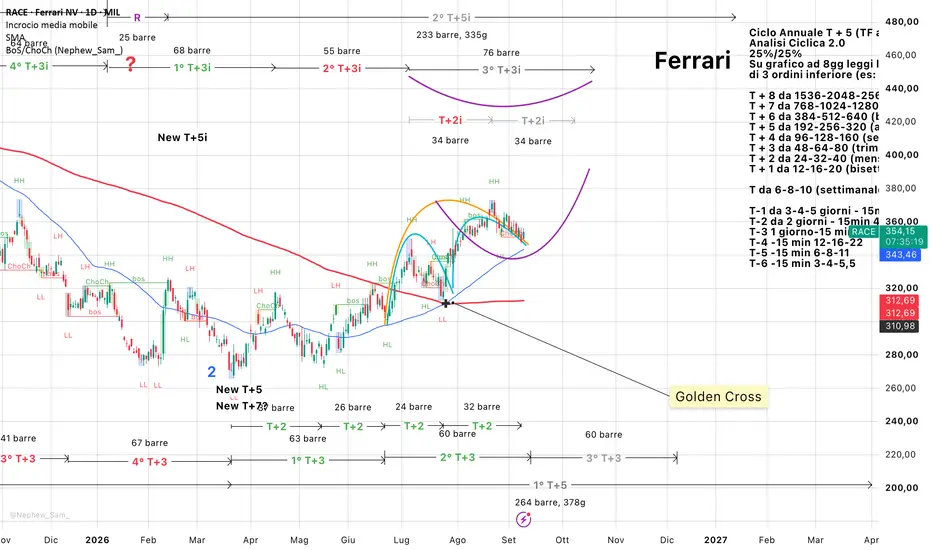932x550 pixels.
Task: Click the purple lightning bolt events icon
Action: coord(523,520)
